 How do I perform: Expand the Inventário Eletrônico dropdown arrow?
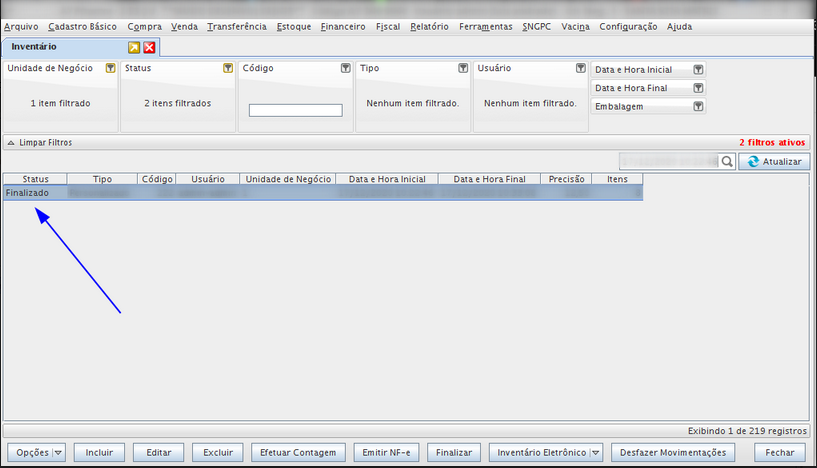pos(595,453)
